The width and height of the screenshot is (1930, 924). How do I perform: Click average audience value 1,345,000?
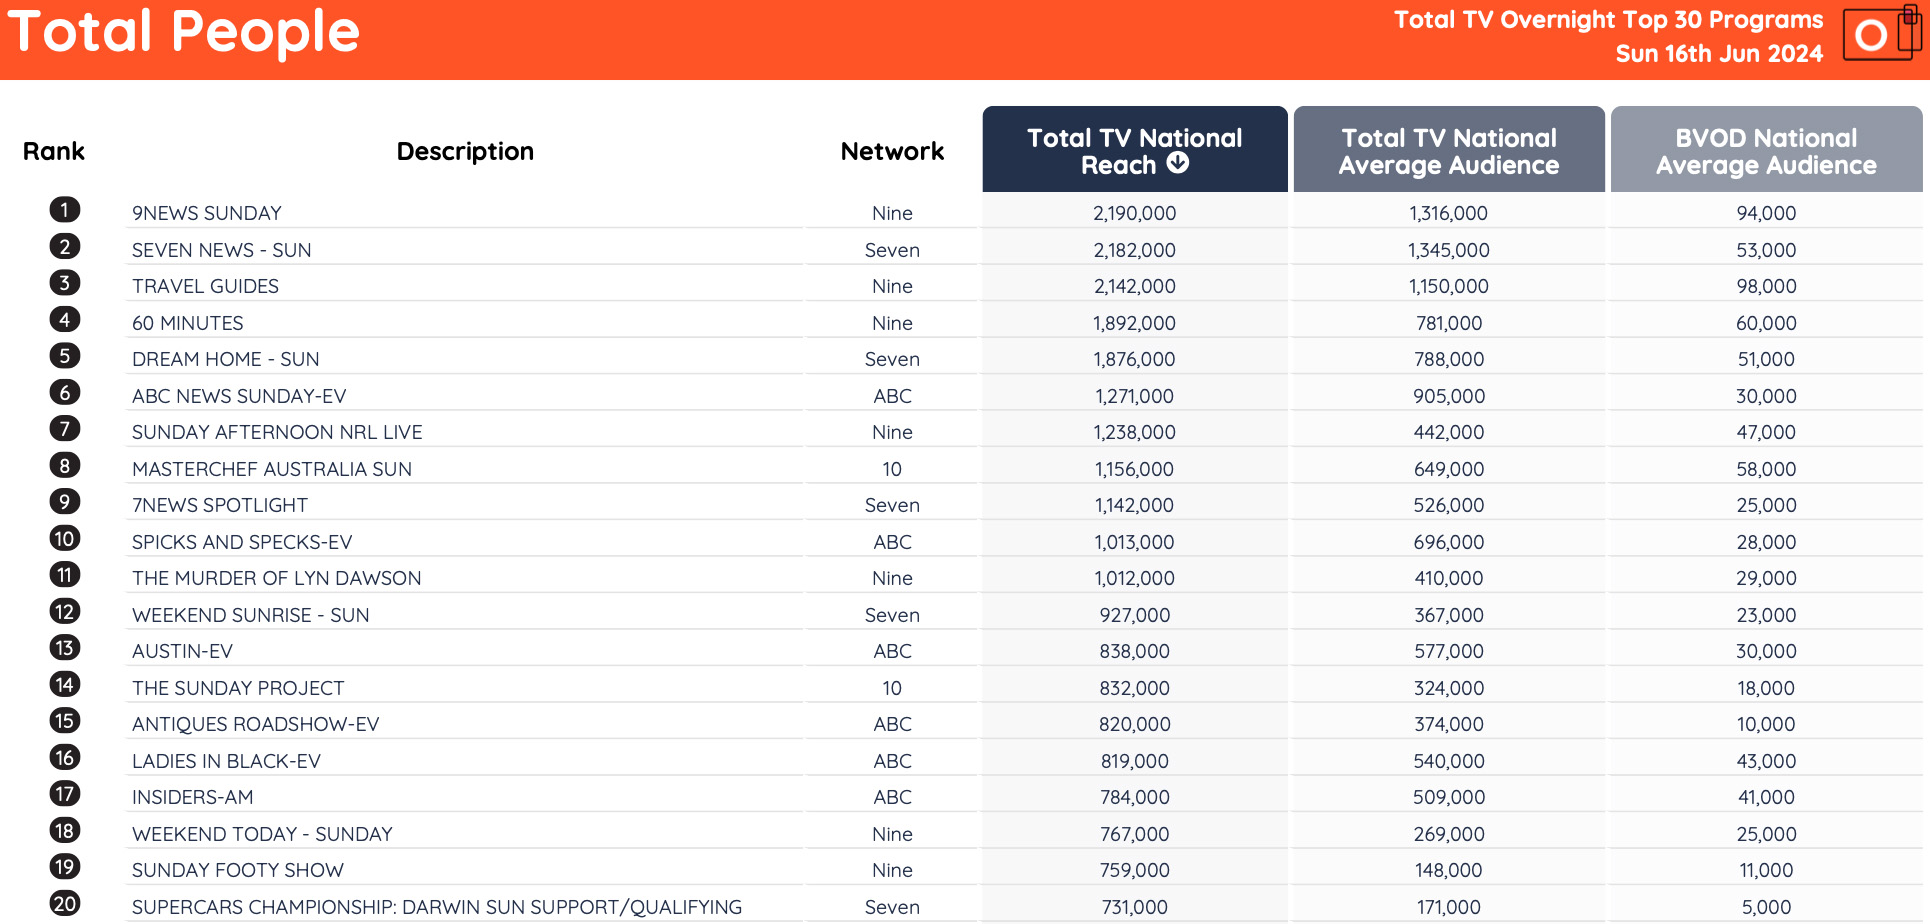click(x=1449, y=250)
